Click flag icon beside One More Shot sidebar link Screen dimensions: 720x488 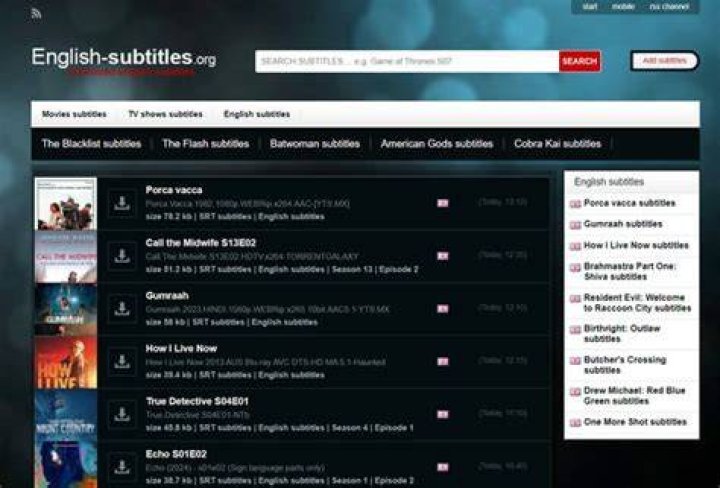point(575,423)
